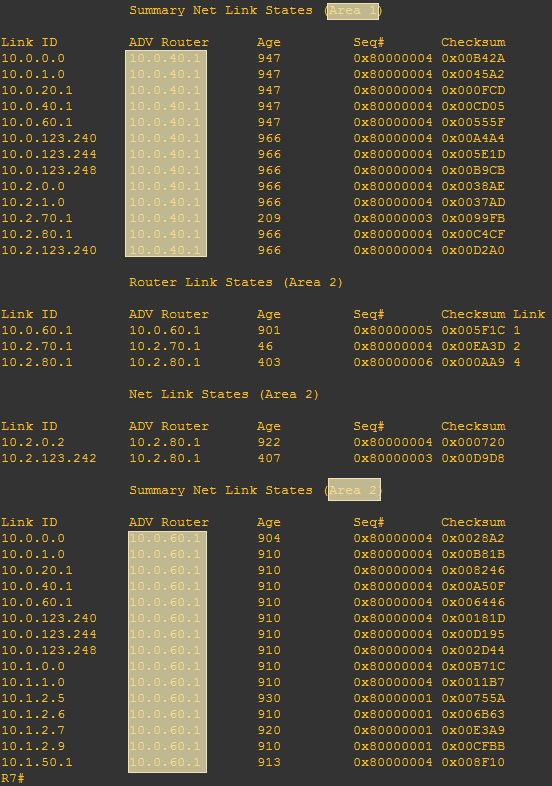Select checksum 0x008F10
This screenshot has height=786, width=552.
pos(473,763)
